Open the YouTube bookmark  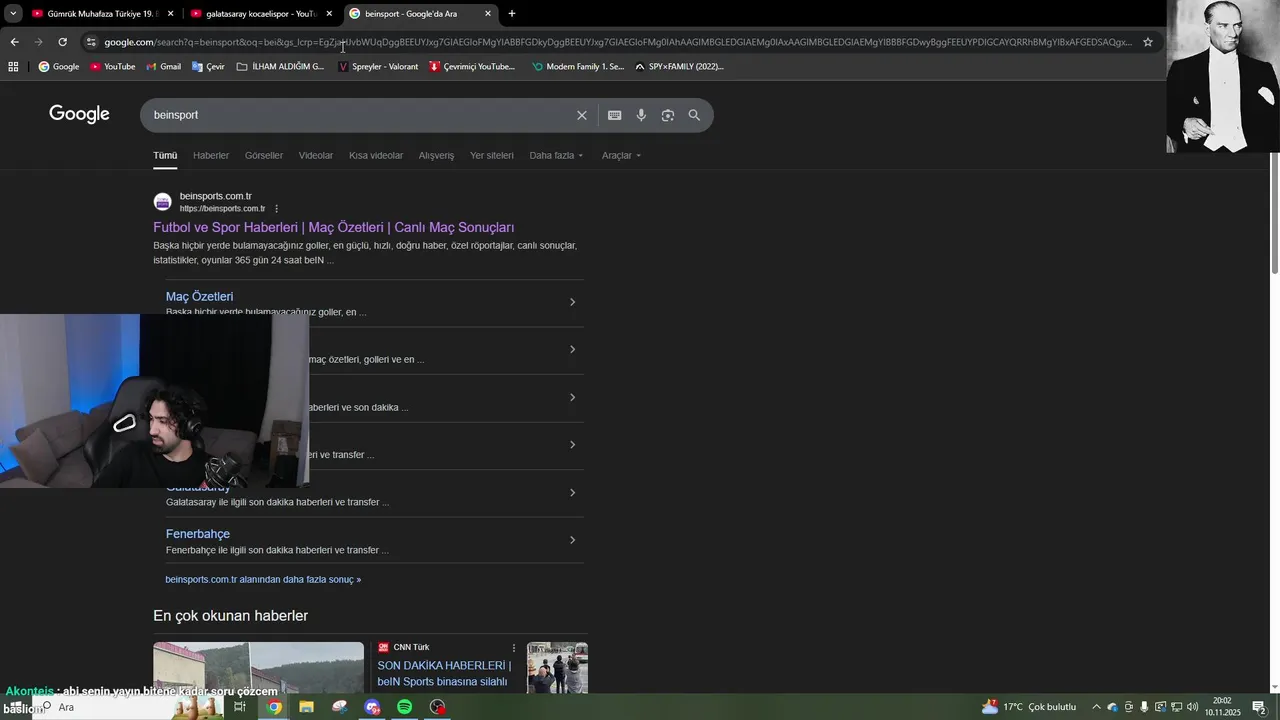[113, 67]
